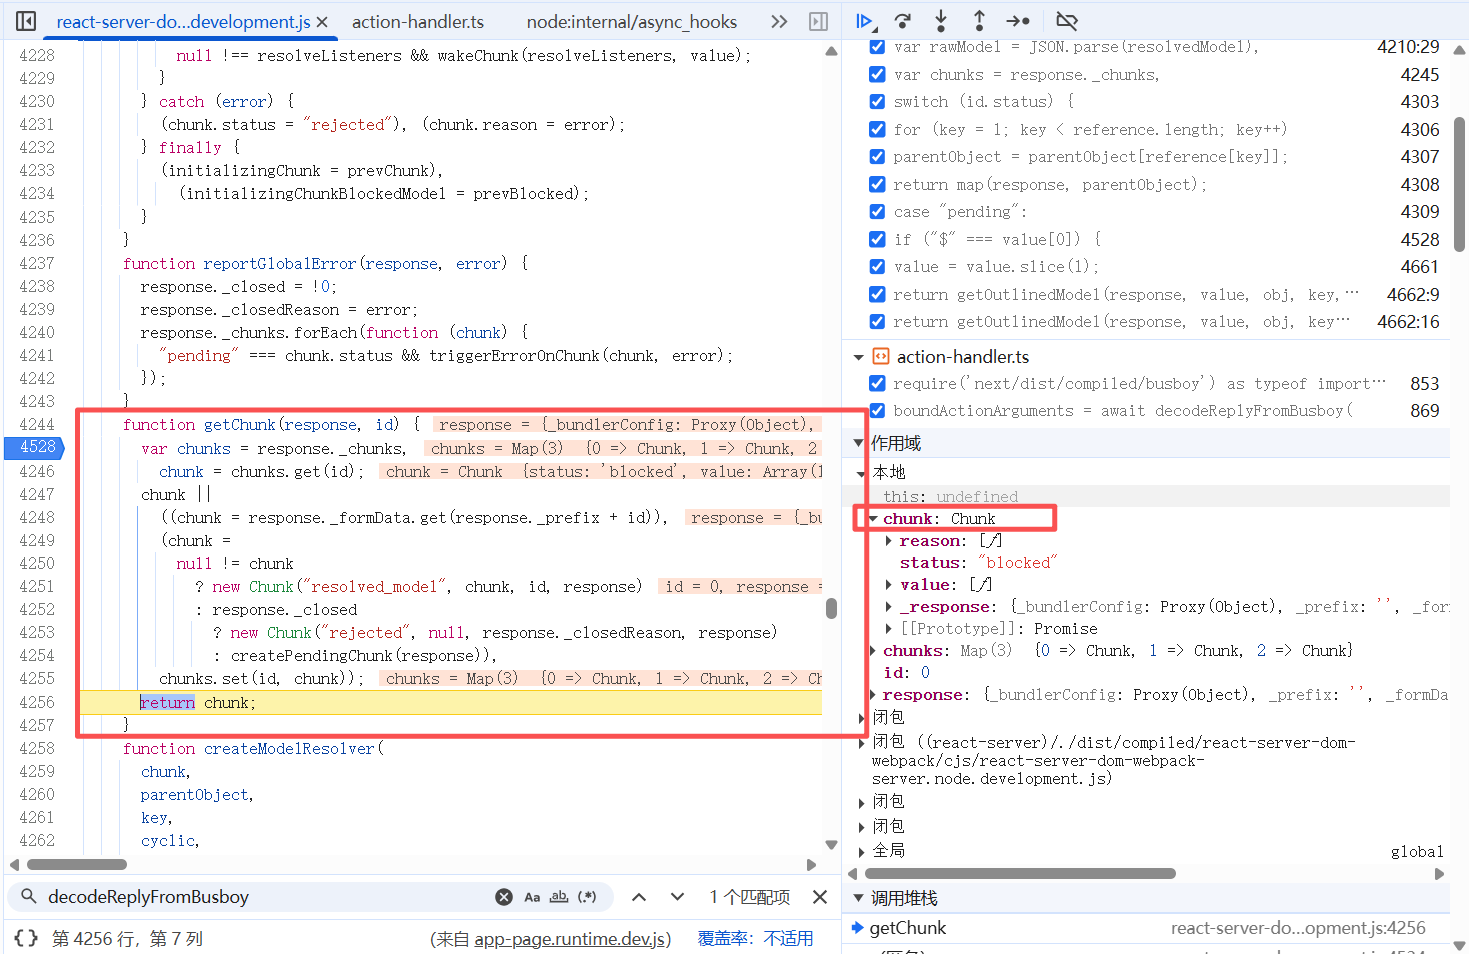Toggle the file navigator sidebar icon
The width and height of the screenshot is (1469, 954).
pyautogui.click(x=26, y=21)
